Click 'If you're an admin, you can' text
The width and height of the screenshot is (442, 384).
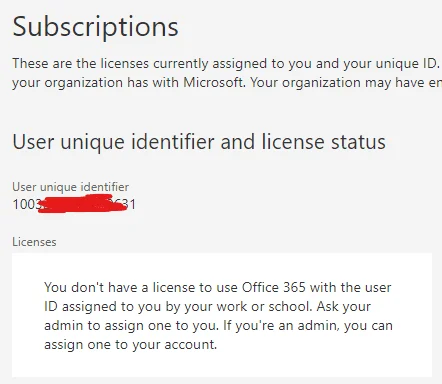[x=308, y=325]
